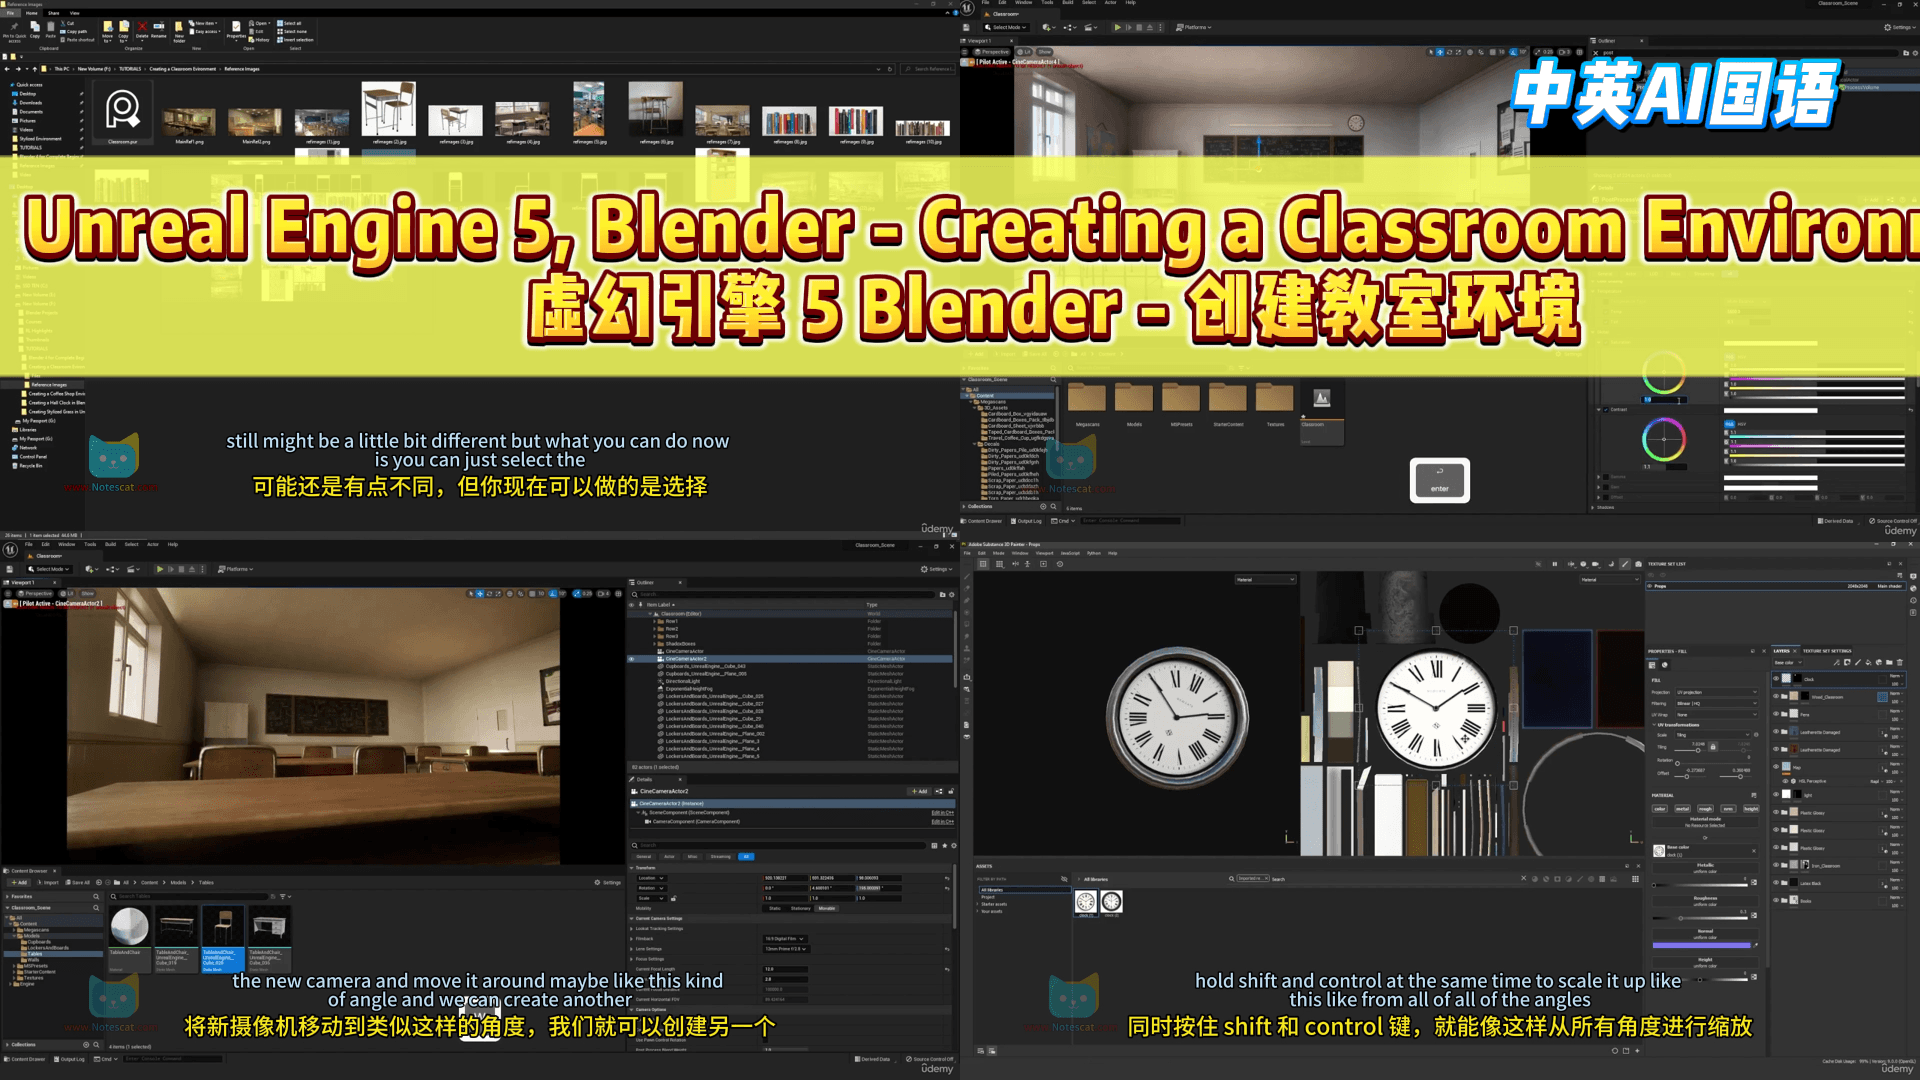Click New folder icon in File Explorer ribbon

(179, 31)
